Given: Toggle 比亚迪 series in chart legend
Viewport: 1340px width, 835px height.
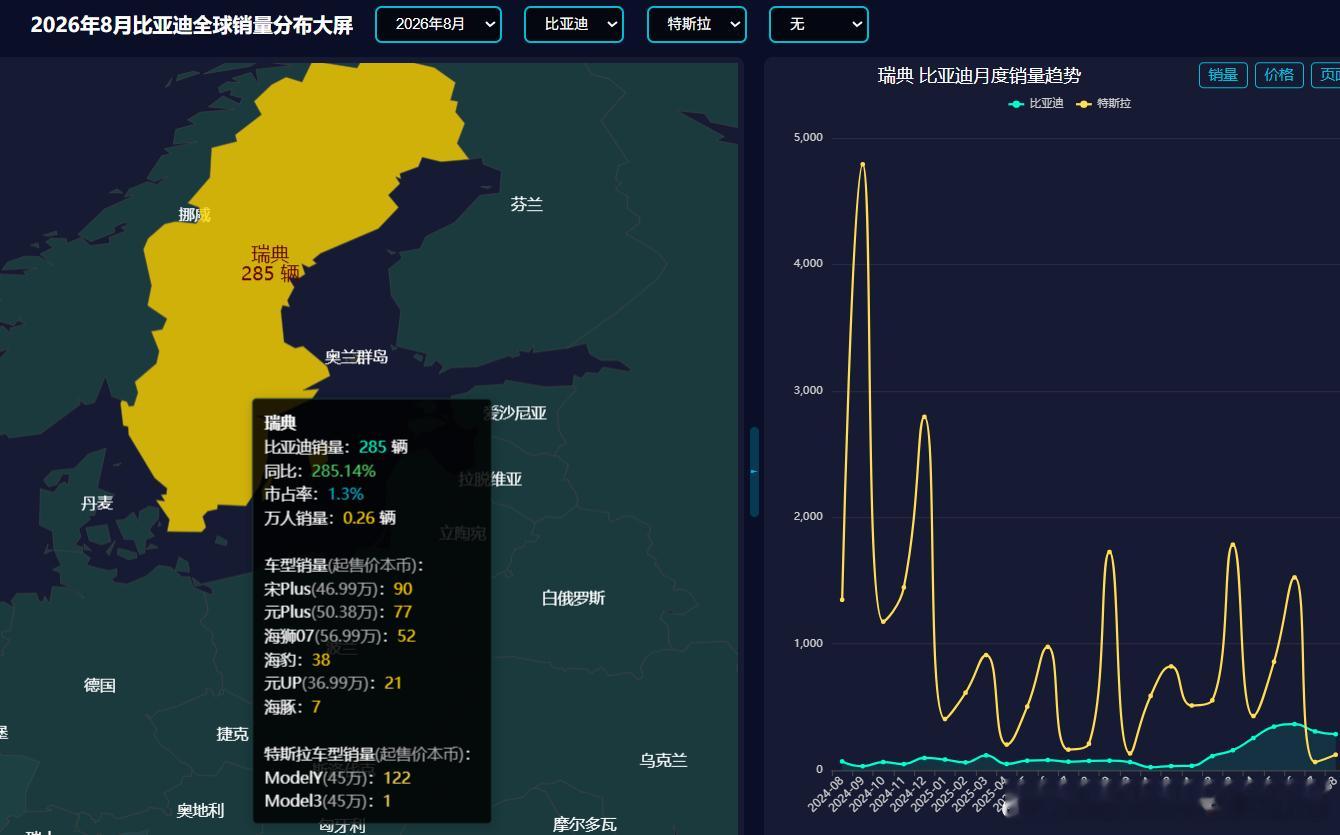Looking at the screenshot, I should 1037,103.
